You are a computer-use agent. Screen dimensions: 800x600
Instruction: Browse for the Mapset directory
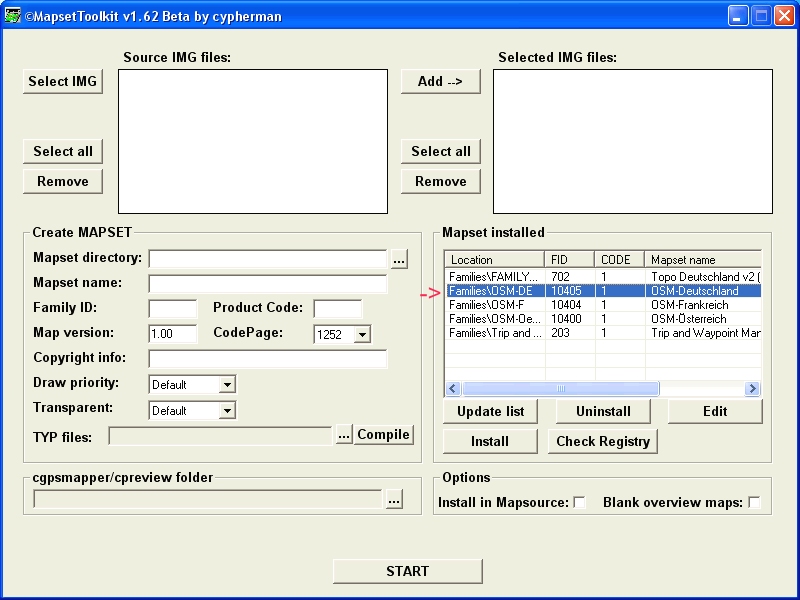(399, 260)
